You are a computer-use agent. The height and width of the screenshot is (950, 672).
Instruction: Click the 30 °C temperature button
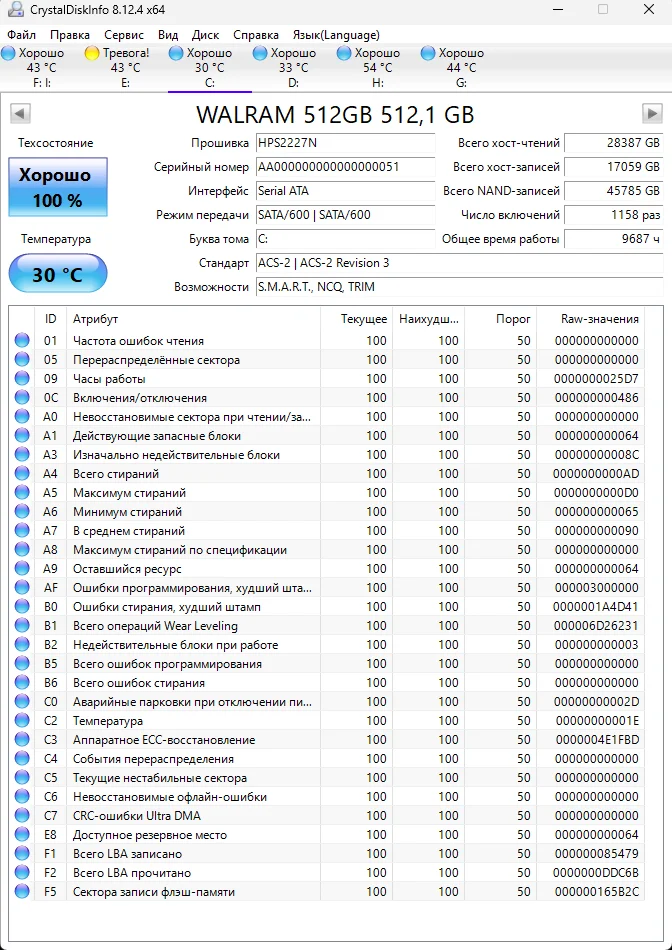[58, 274]
